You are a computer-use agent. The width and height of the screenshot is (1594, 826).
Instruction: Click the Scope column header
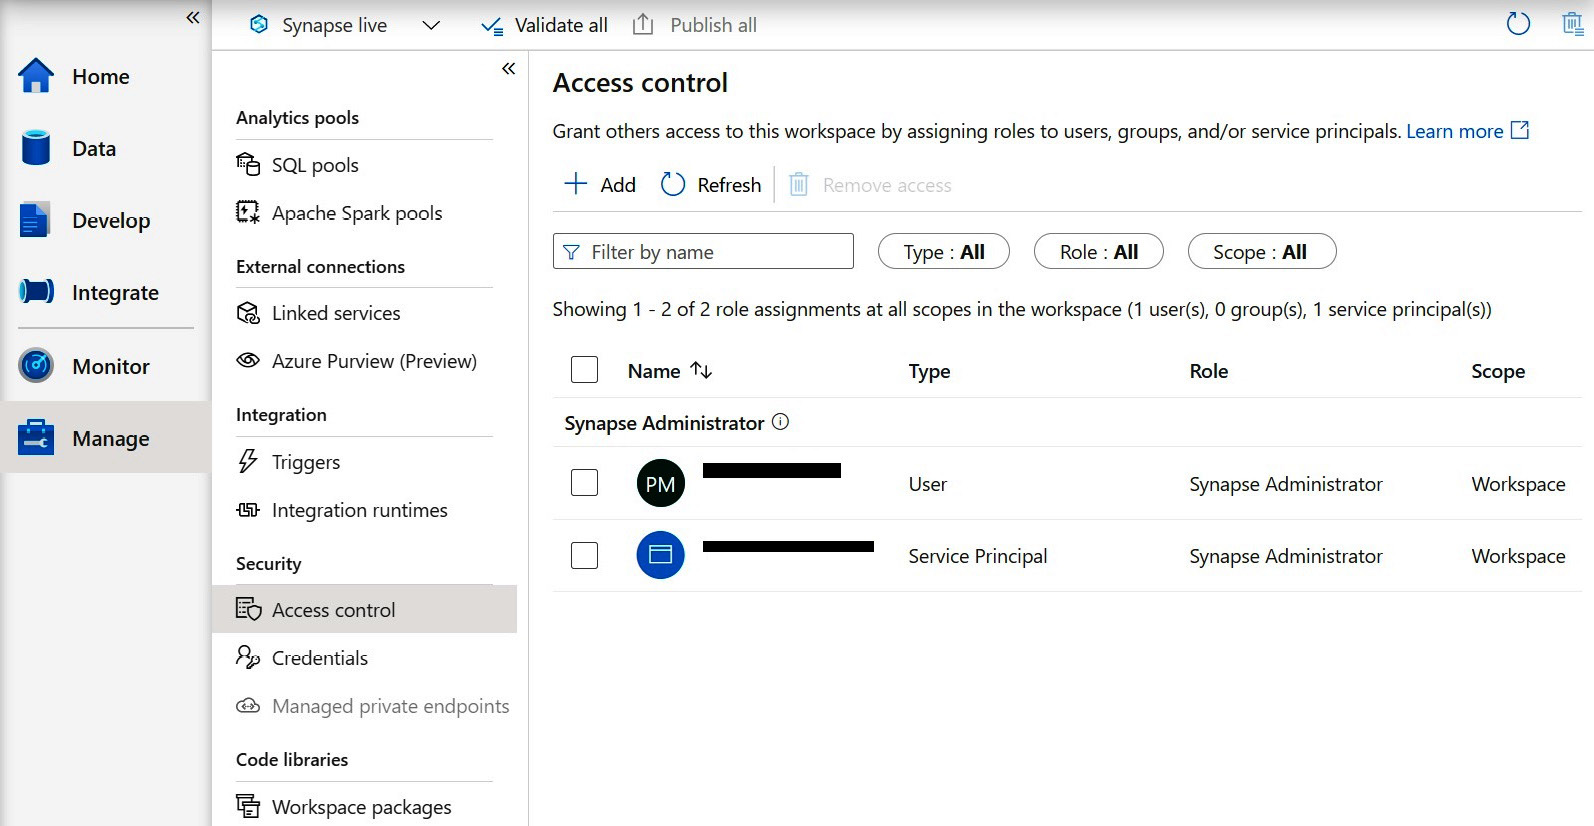(x=1498, y=371)
